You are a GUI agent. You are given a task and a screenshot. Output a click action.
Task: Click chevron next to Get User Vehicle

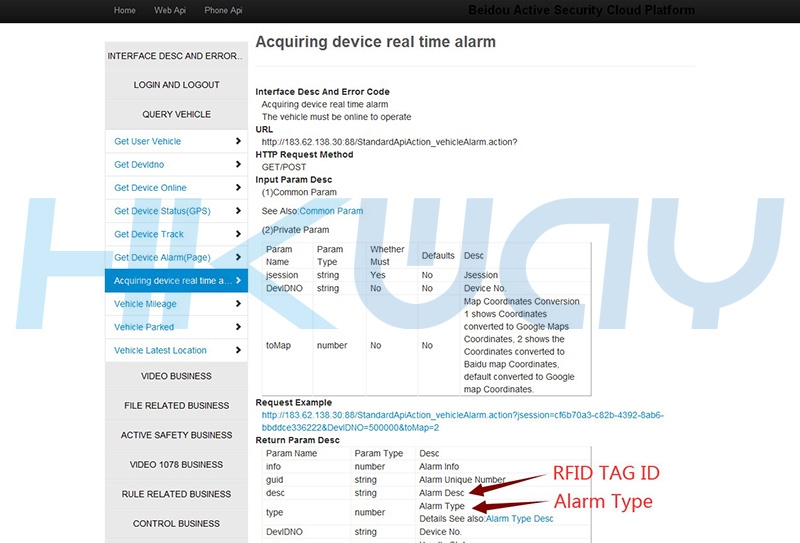point(238,141)
